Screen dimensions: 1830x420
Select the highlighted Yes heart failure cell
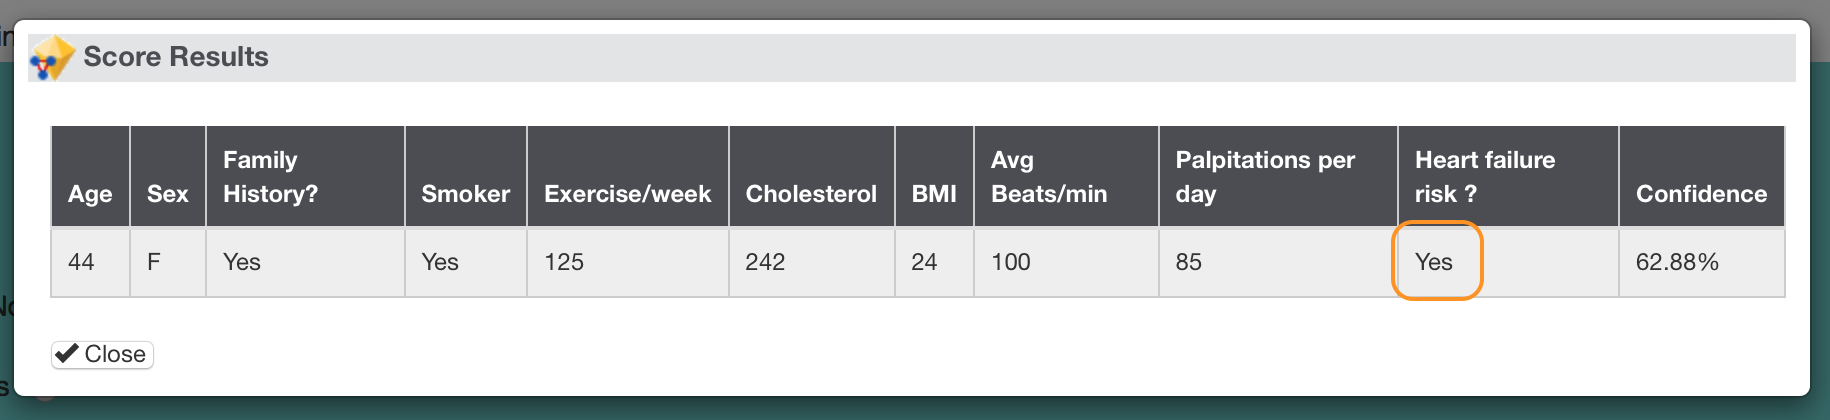coord(1437,261)
